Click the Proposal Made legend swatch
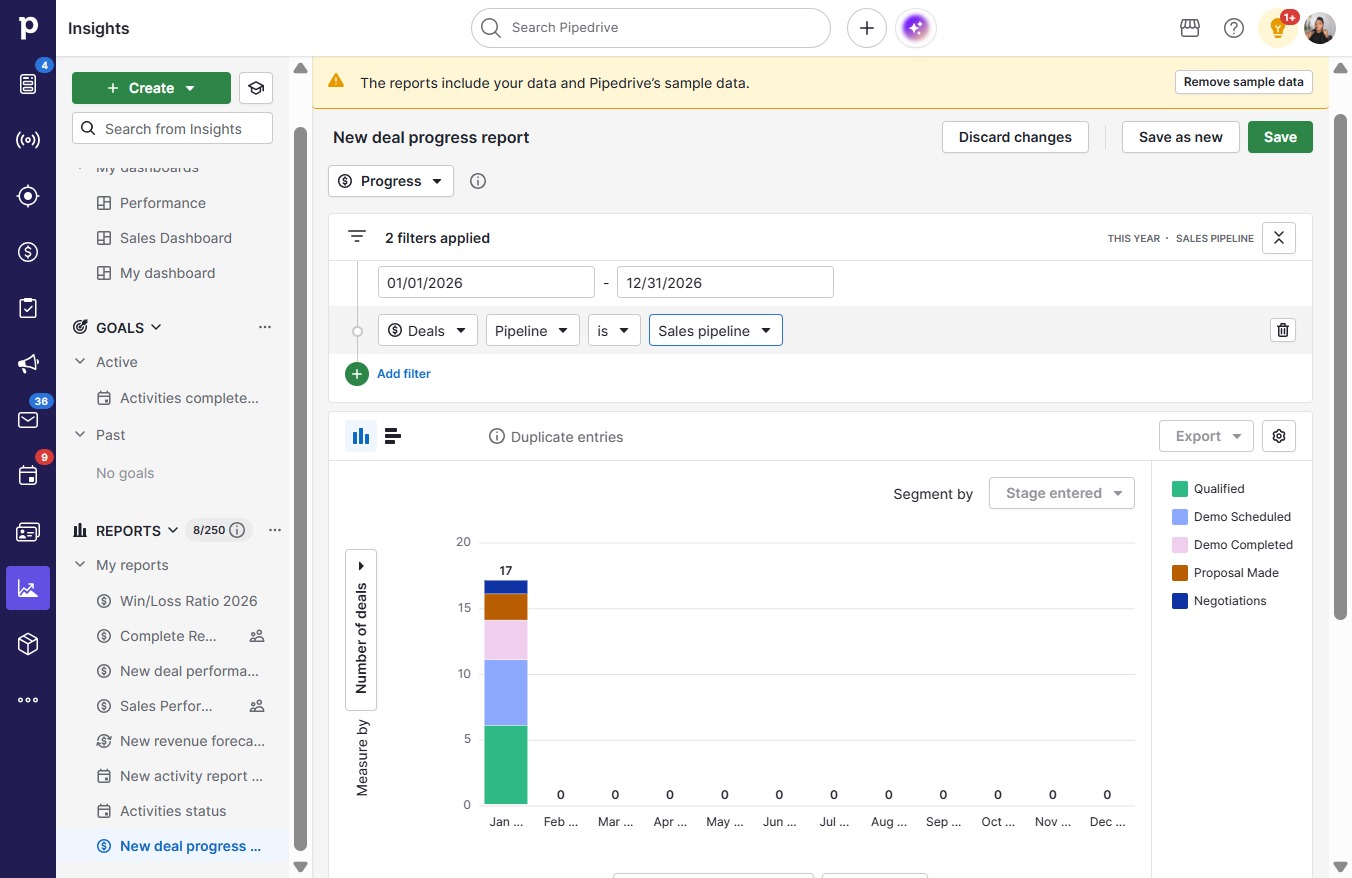This screenshot has height=878, width=1352. pyautogui.click(x=1180, y=573)
